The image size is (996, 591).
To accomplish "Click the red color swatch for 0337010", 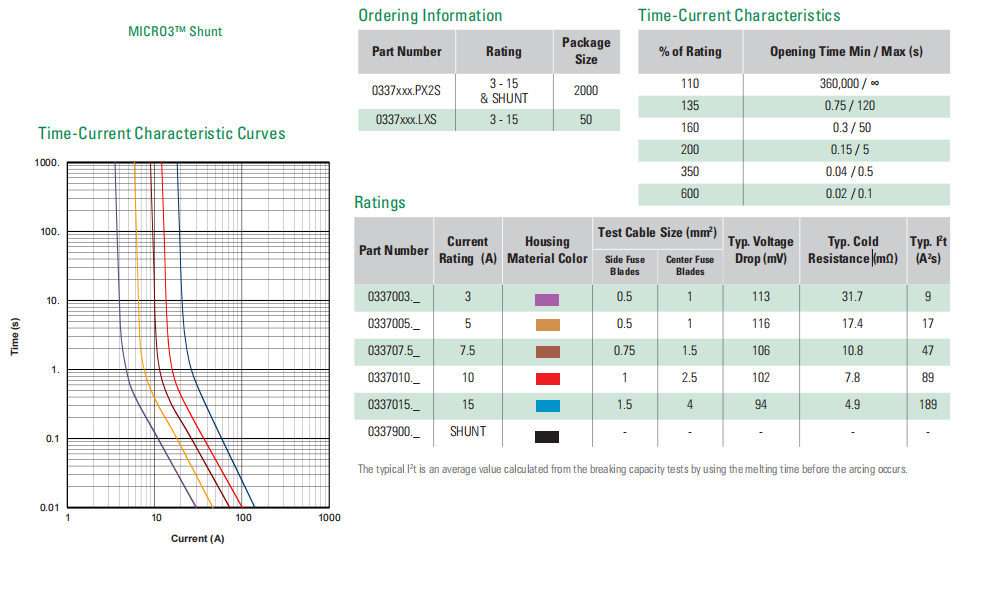I will click(x=547, y=379).
